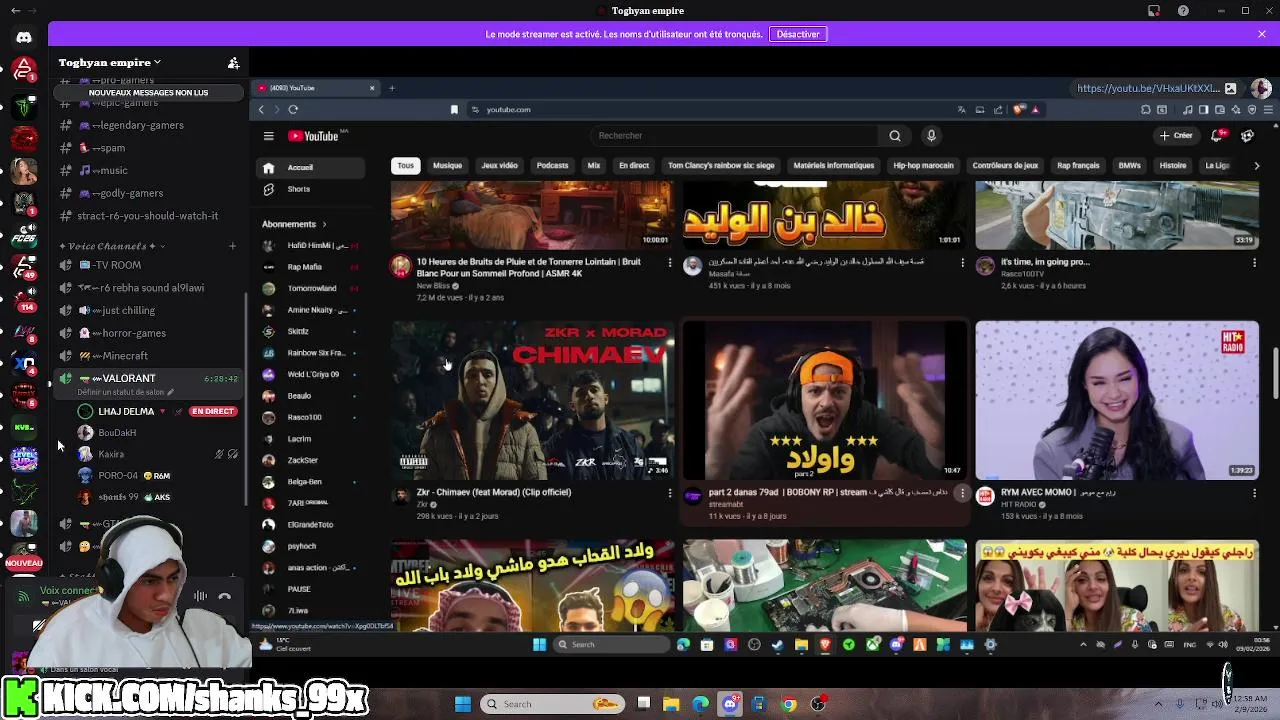Select the Musique filter chip
This screenshot has height=720, width=1280.
point(447,166)
